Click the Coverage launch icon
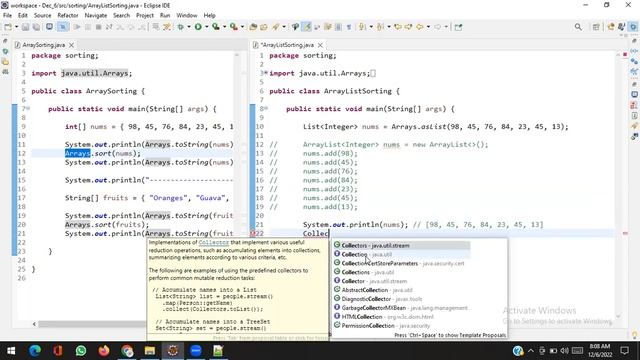 (216, 27)
